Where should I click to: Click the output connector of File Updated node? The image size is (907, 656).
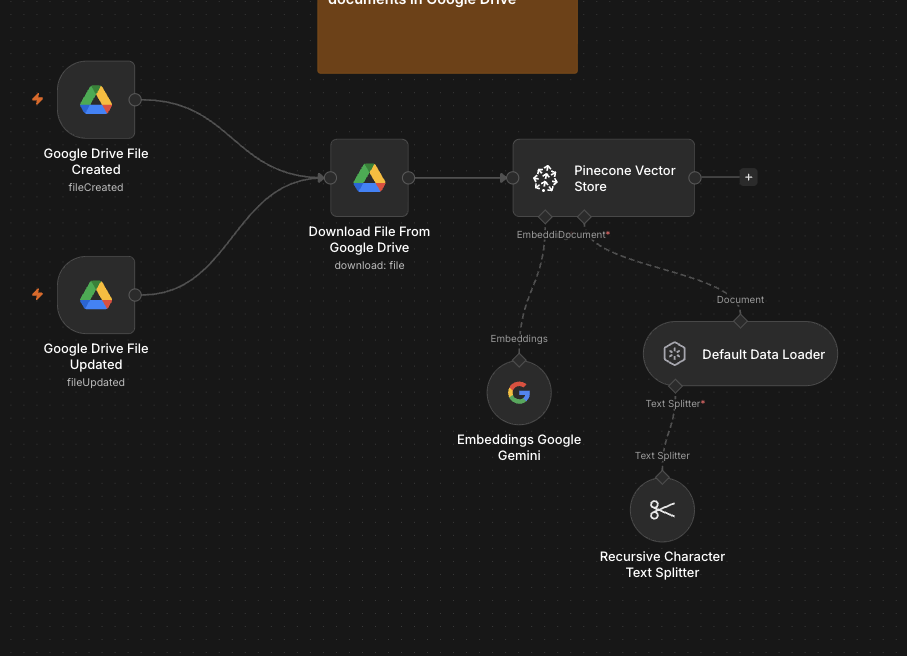[x=135, y=295]
